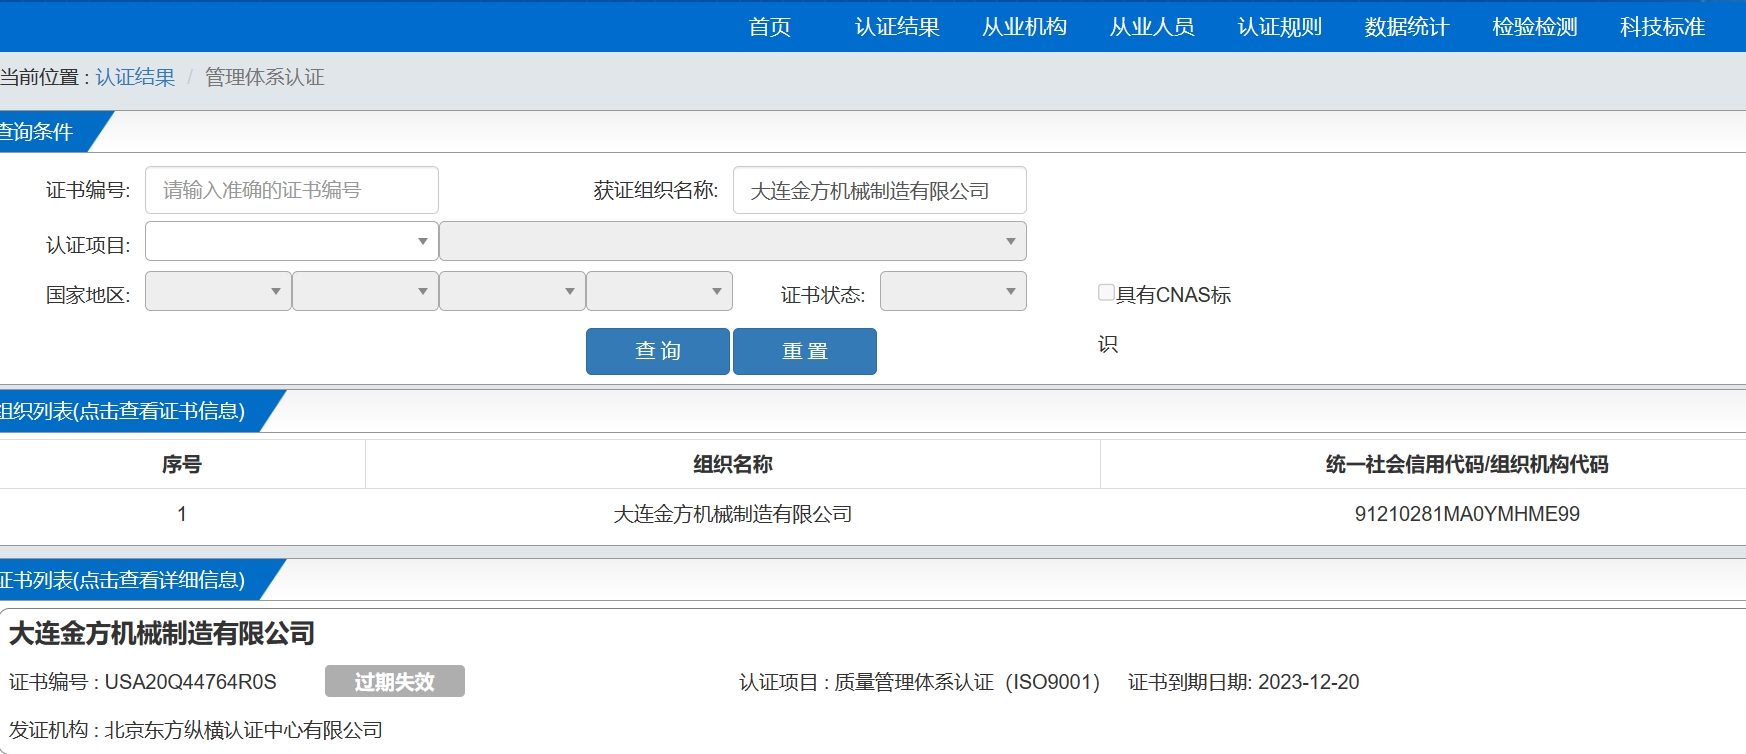Focus the 证书编号 input field
Viewport: 1746px width, 754px height.
click(x=292, y=190)
